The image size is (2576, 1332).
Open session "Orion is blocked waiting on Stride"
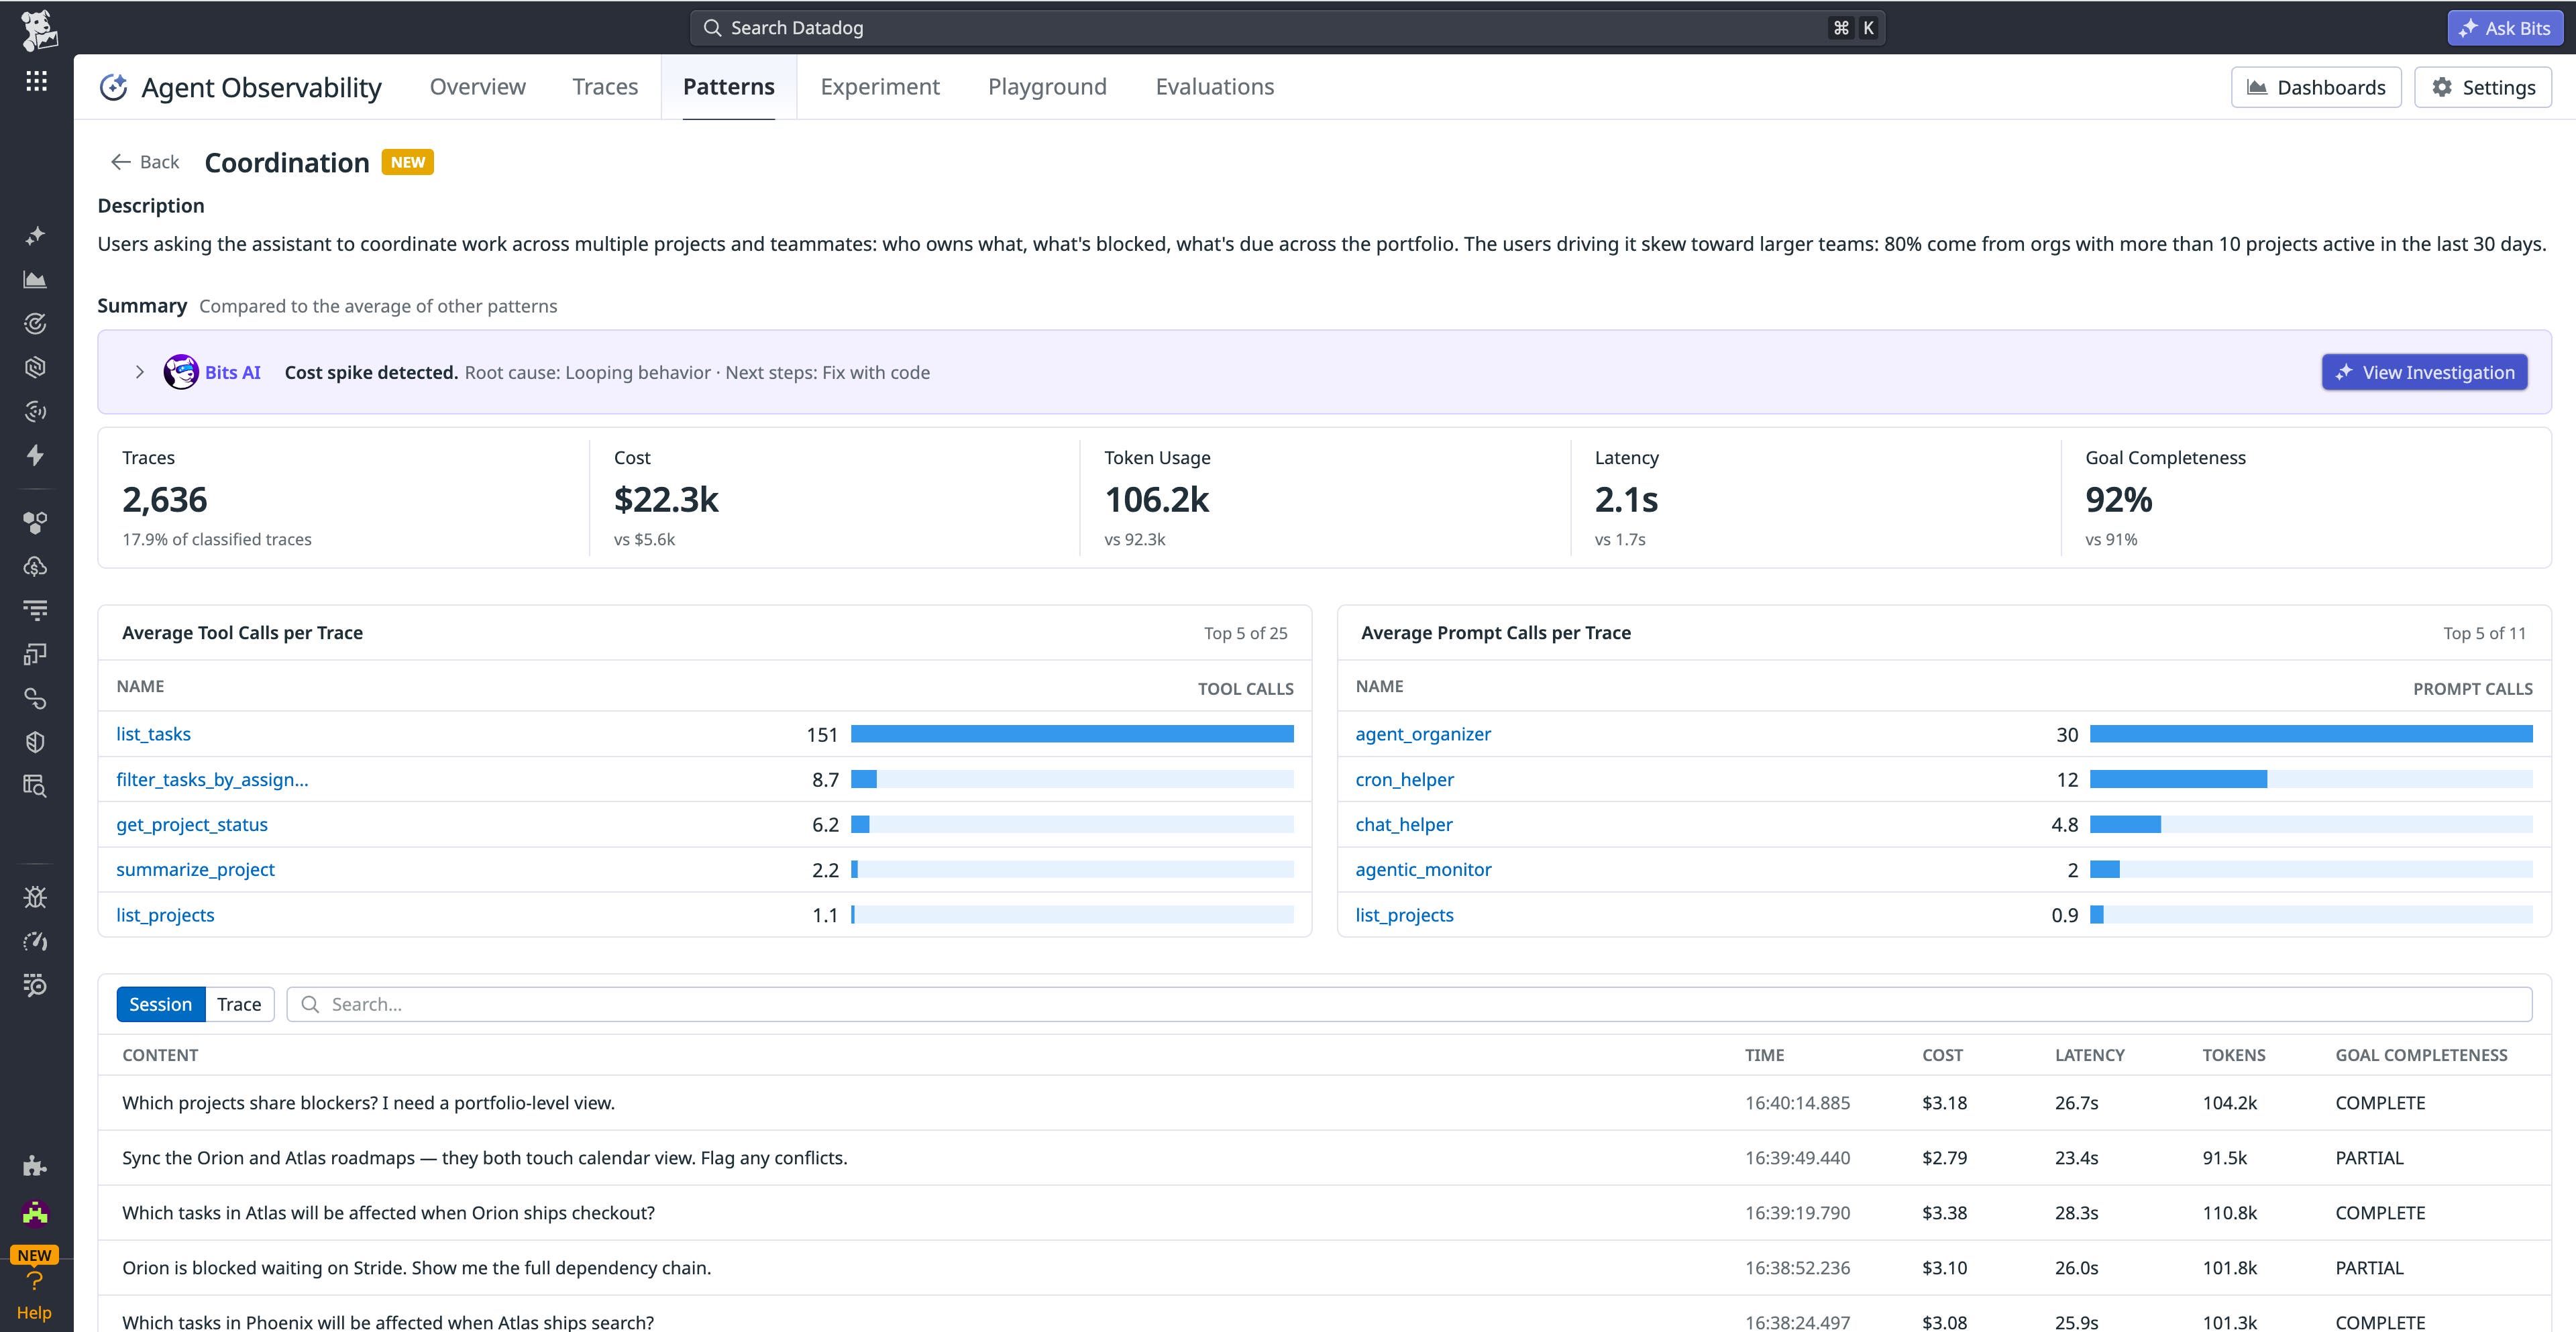click(1324, 1268)
